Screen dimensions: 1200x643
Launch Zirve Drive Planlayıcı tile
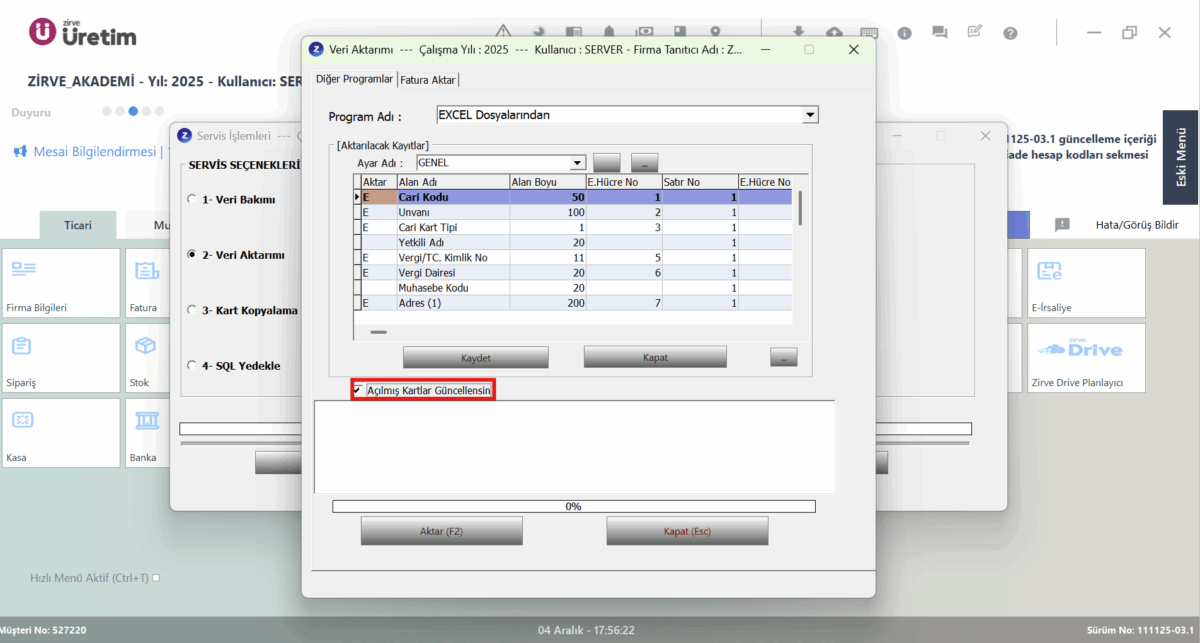point(1087,359)
